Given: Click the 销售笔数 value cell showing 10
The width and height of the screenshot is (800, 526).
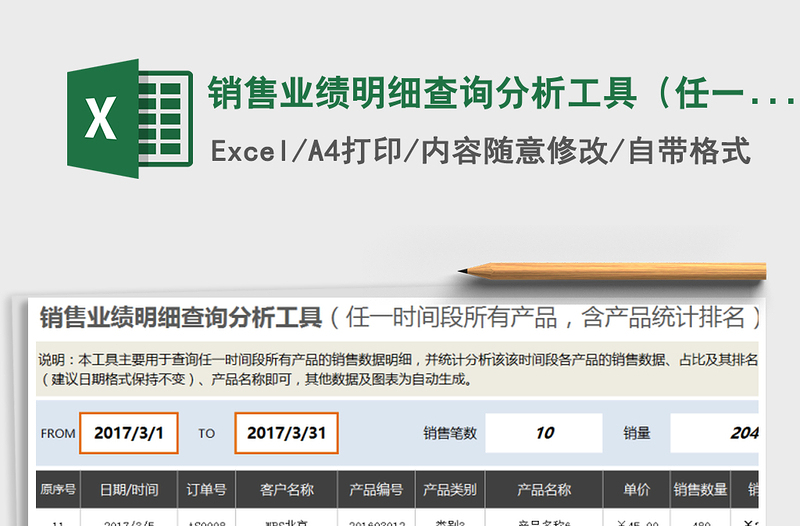Looking at the screenshot, I should click(x=544, y=433).
